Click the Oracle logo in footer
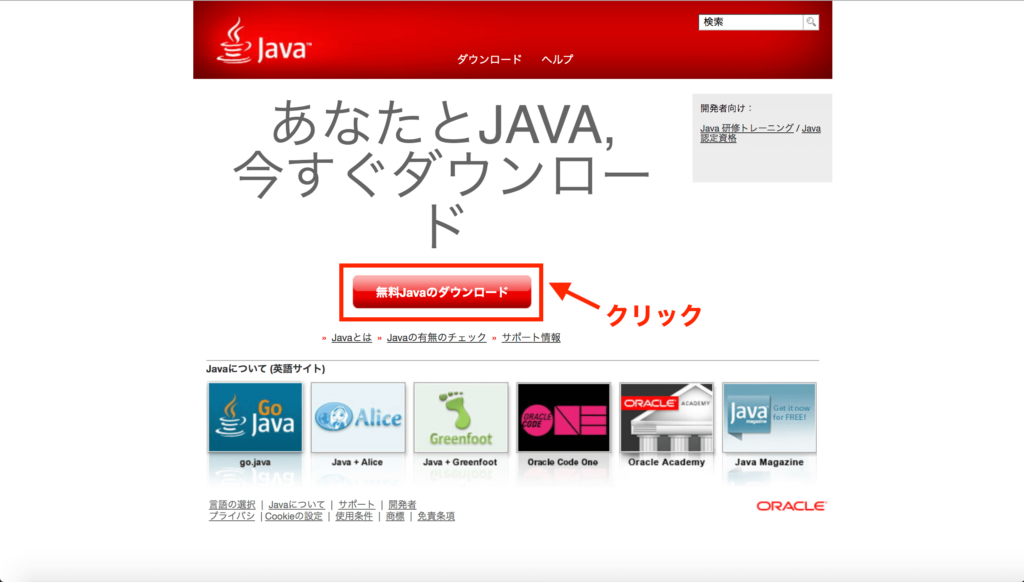Viewport: 1024px width, 582px height. [792, 506]
